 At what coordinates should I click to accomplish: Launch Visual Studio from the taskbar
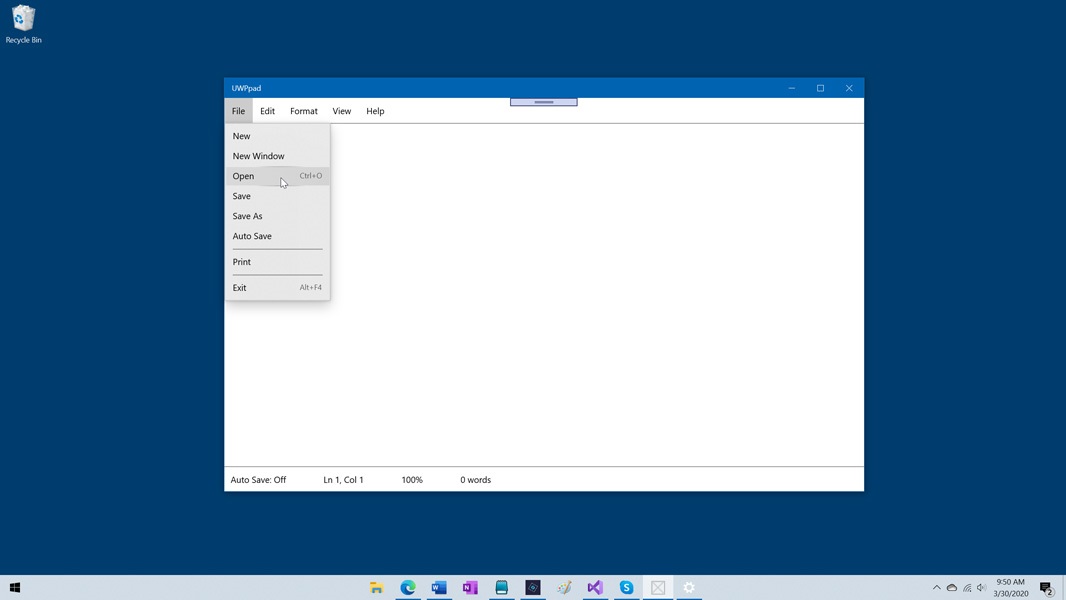(595, 588)
